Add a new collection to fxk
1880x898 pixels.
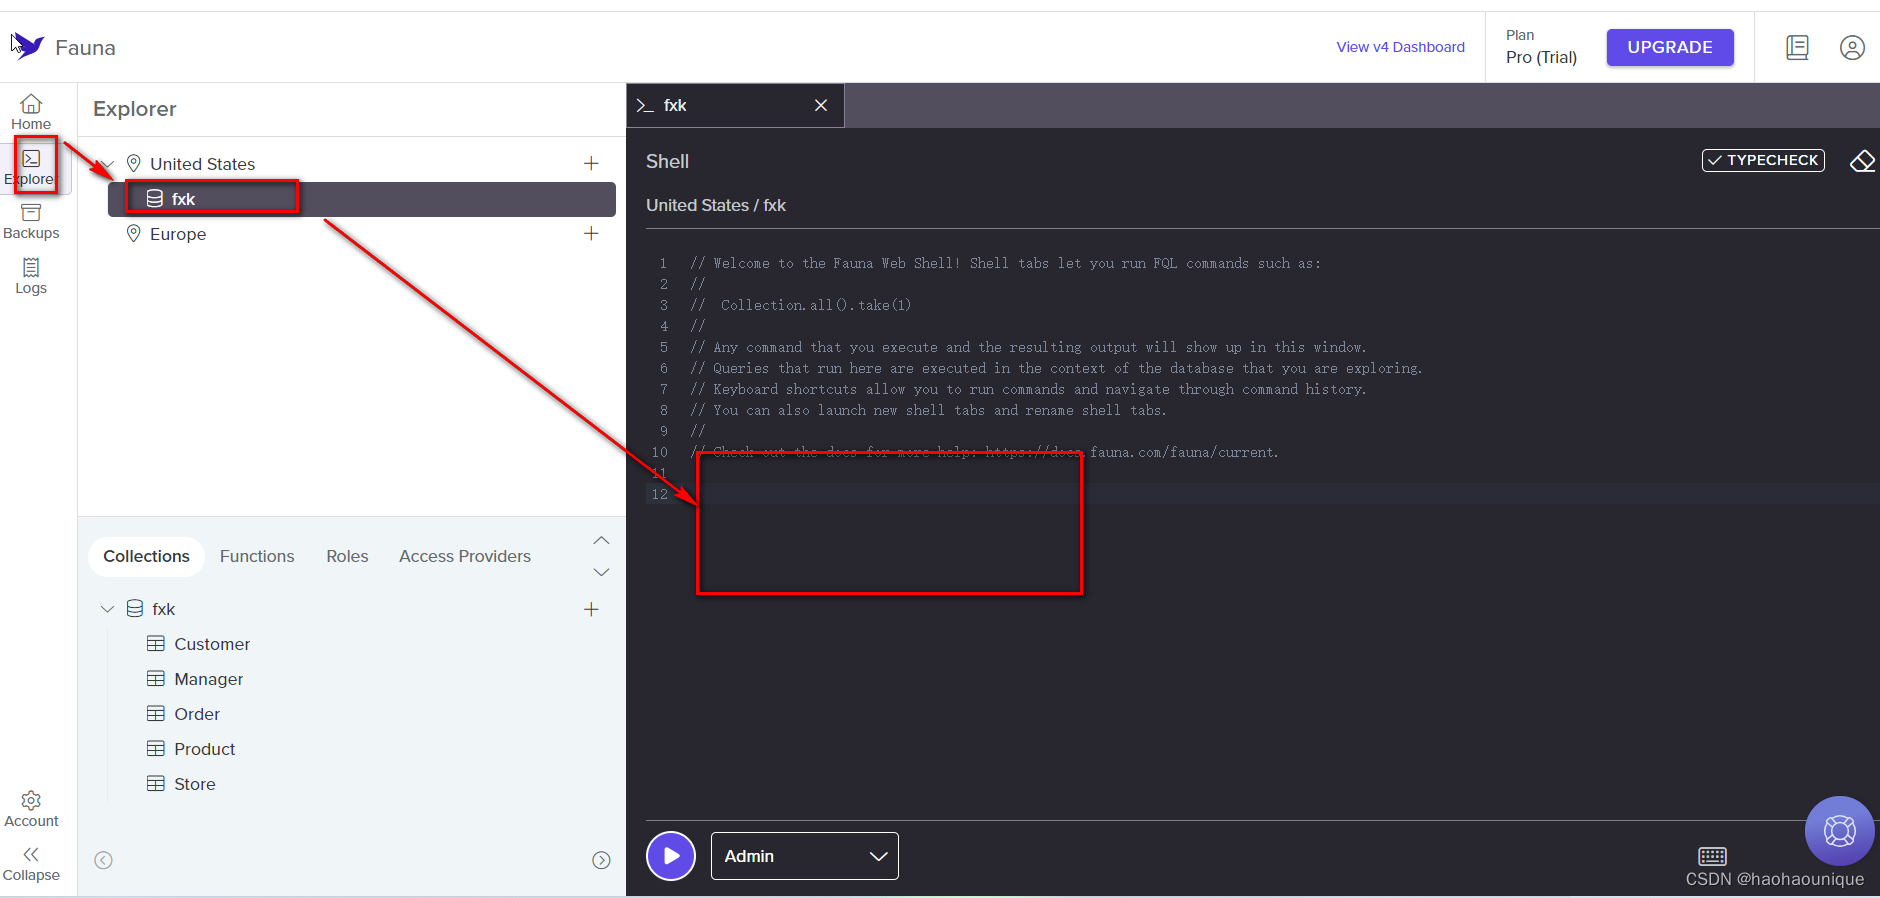591,609
